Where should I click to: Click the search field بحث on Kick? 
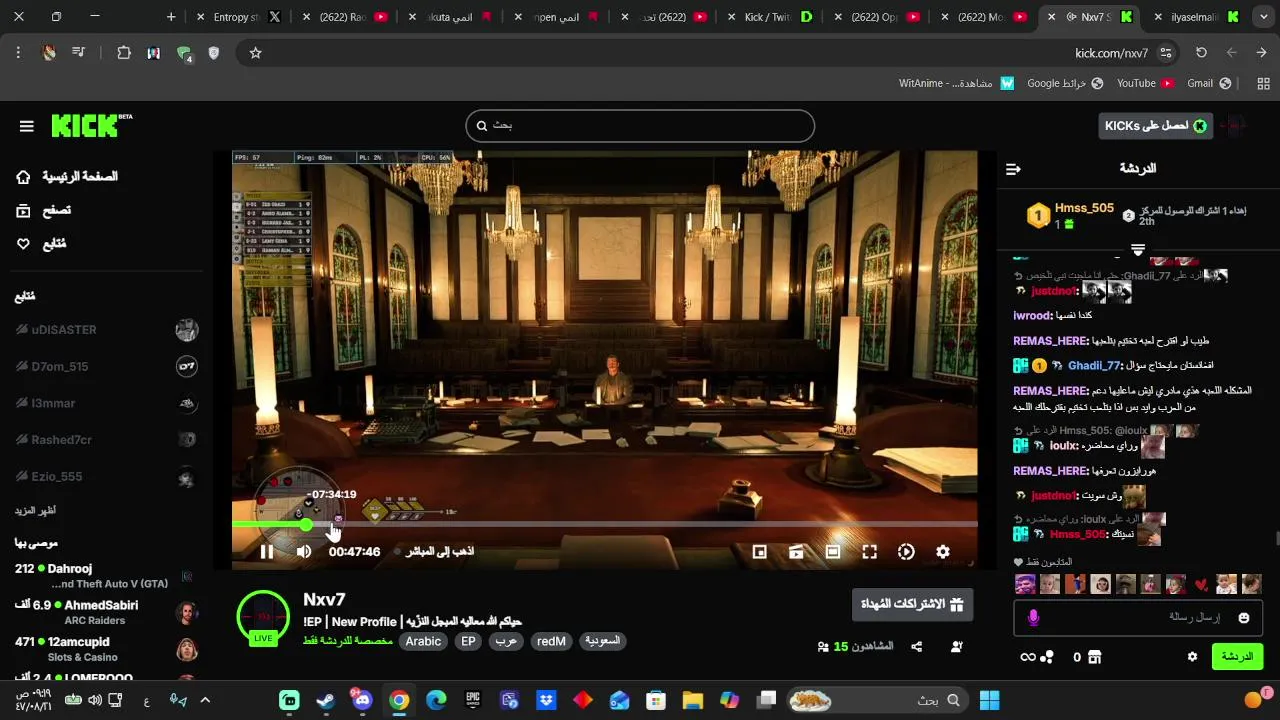(640, 126)
